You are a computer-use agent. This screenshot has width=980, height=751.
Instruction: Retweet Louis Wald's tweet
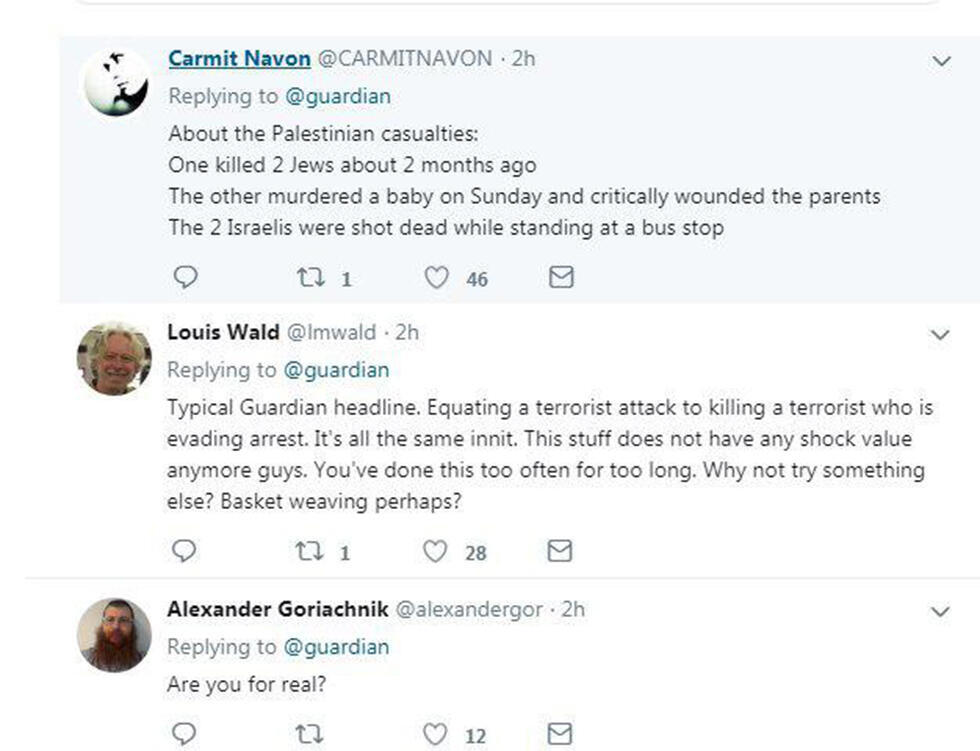310,551
